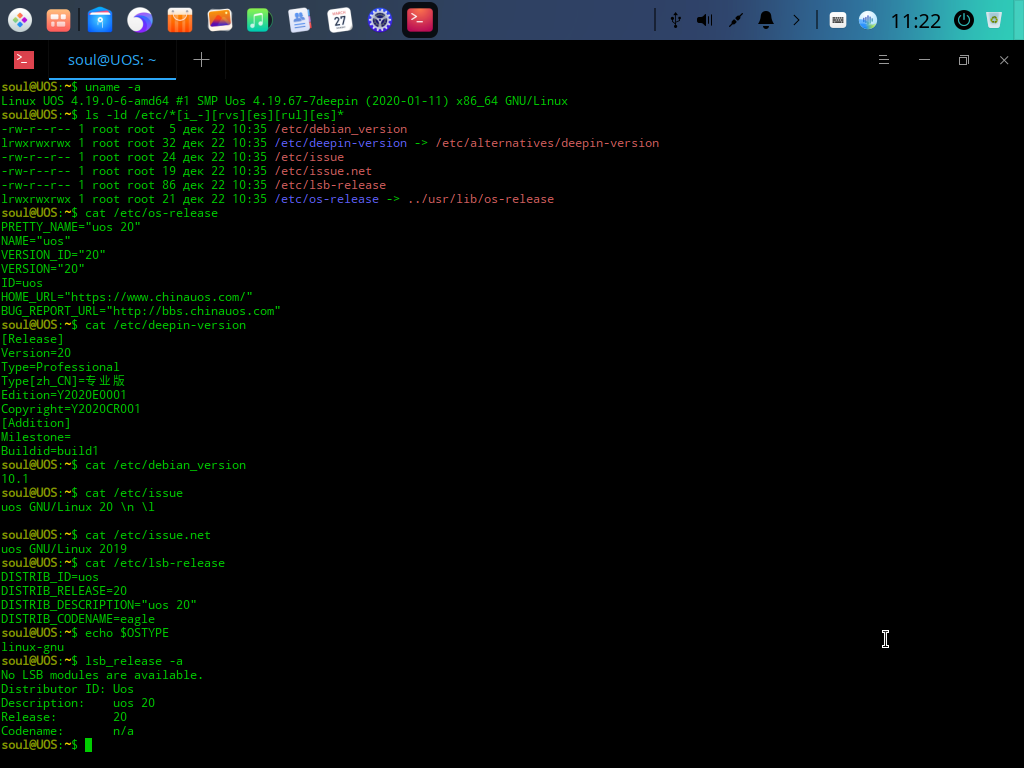The height and width of the screenshot is (768, 1024).
Task: Click the power button in the dock
Action: point(963,20)
